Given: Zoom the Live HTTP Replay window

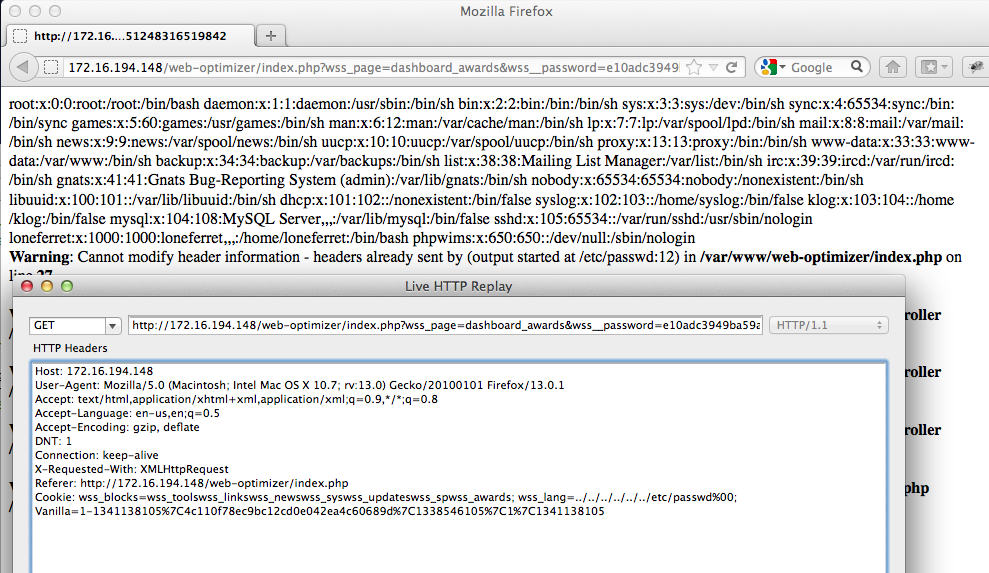Looking at the screenshot, I should tap(67, 286).
